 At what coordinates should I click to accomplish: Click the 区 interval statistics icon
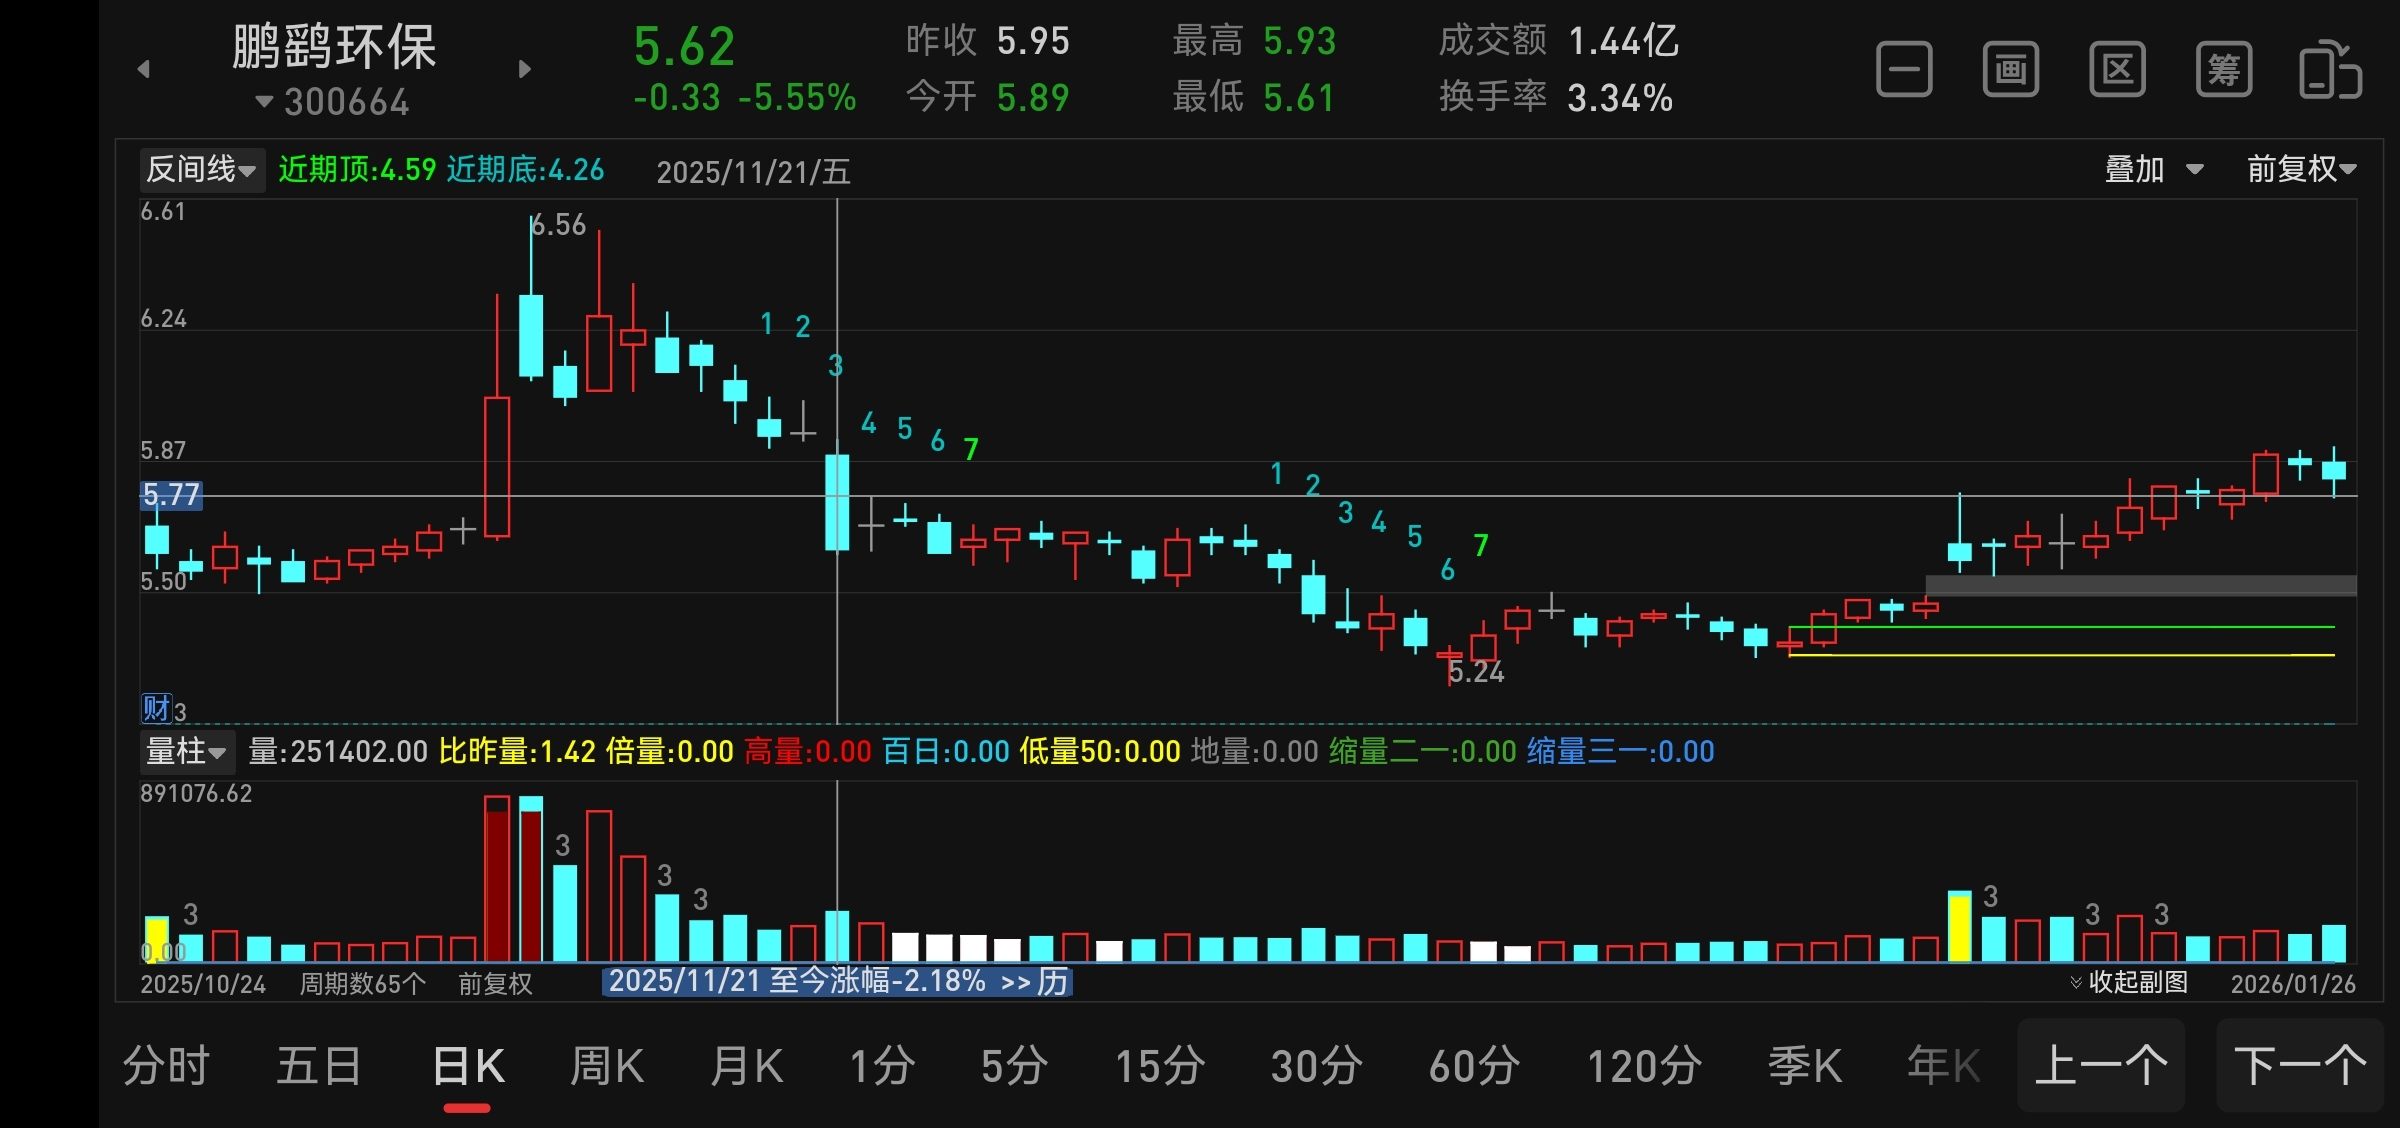(2117, 70)
